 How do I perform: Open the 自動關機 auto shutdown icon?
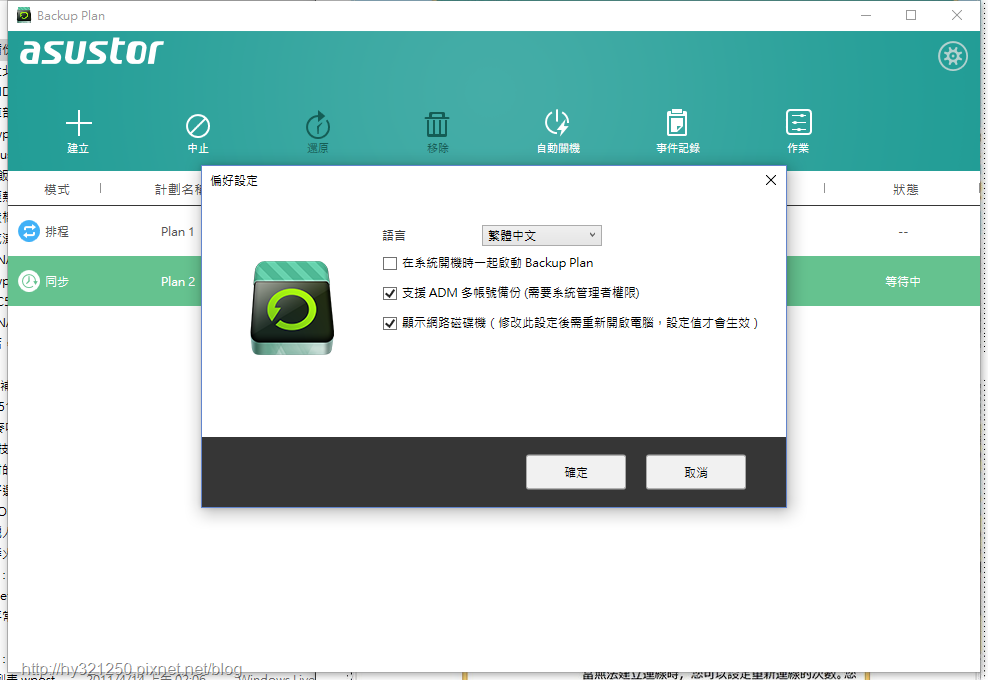(557, 123)
